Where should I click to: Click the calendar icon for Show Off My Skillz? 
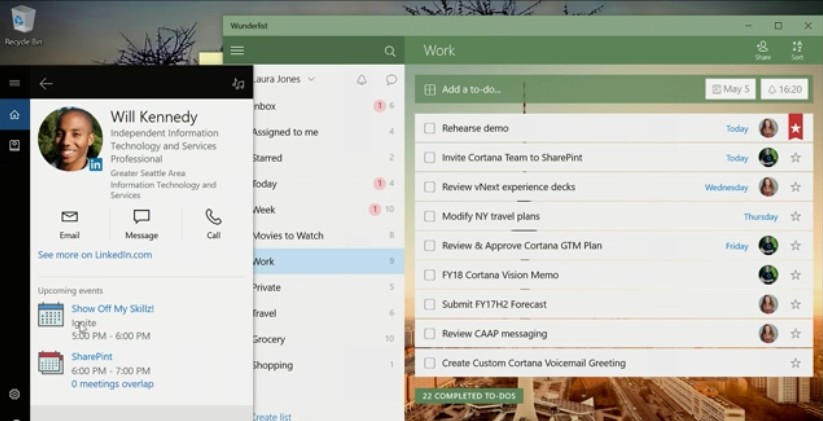[x=51, y=315]
